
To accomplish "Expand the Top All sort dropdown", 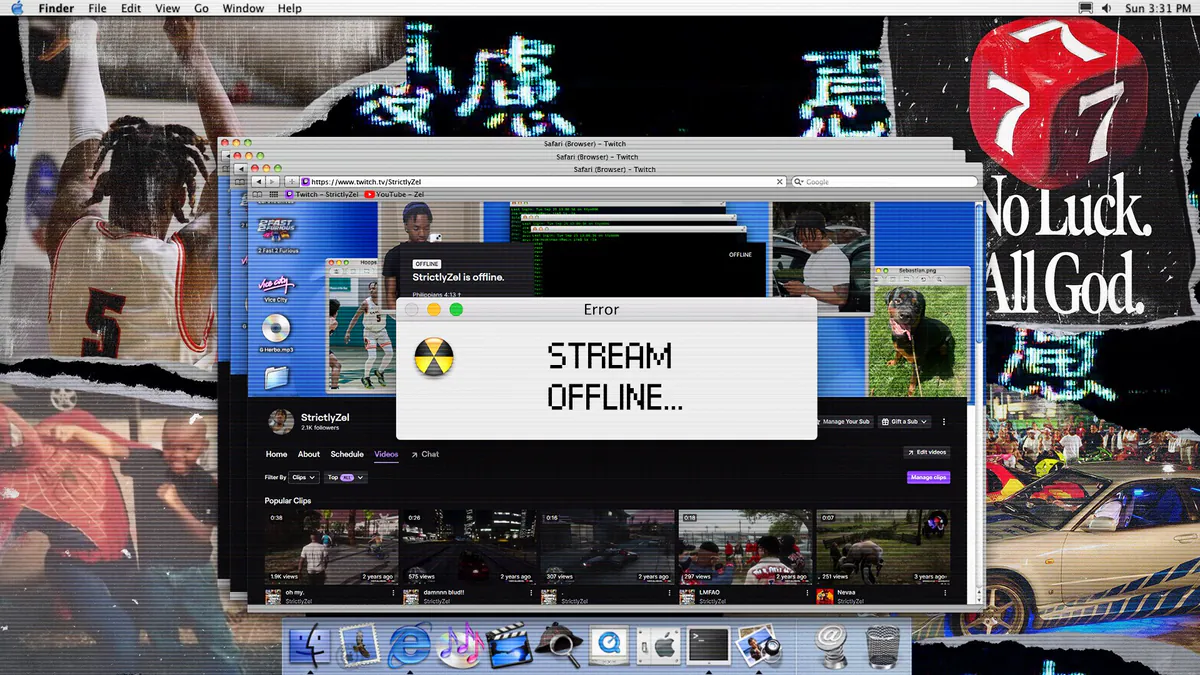I will [346, 478].
